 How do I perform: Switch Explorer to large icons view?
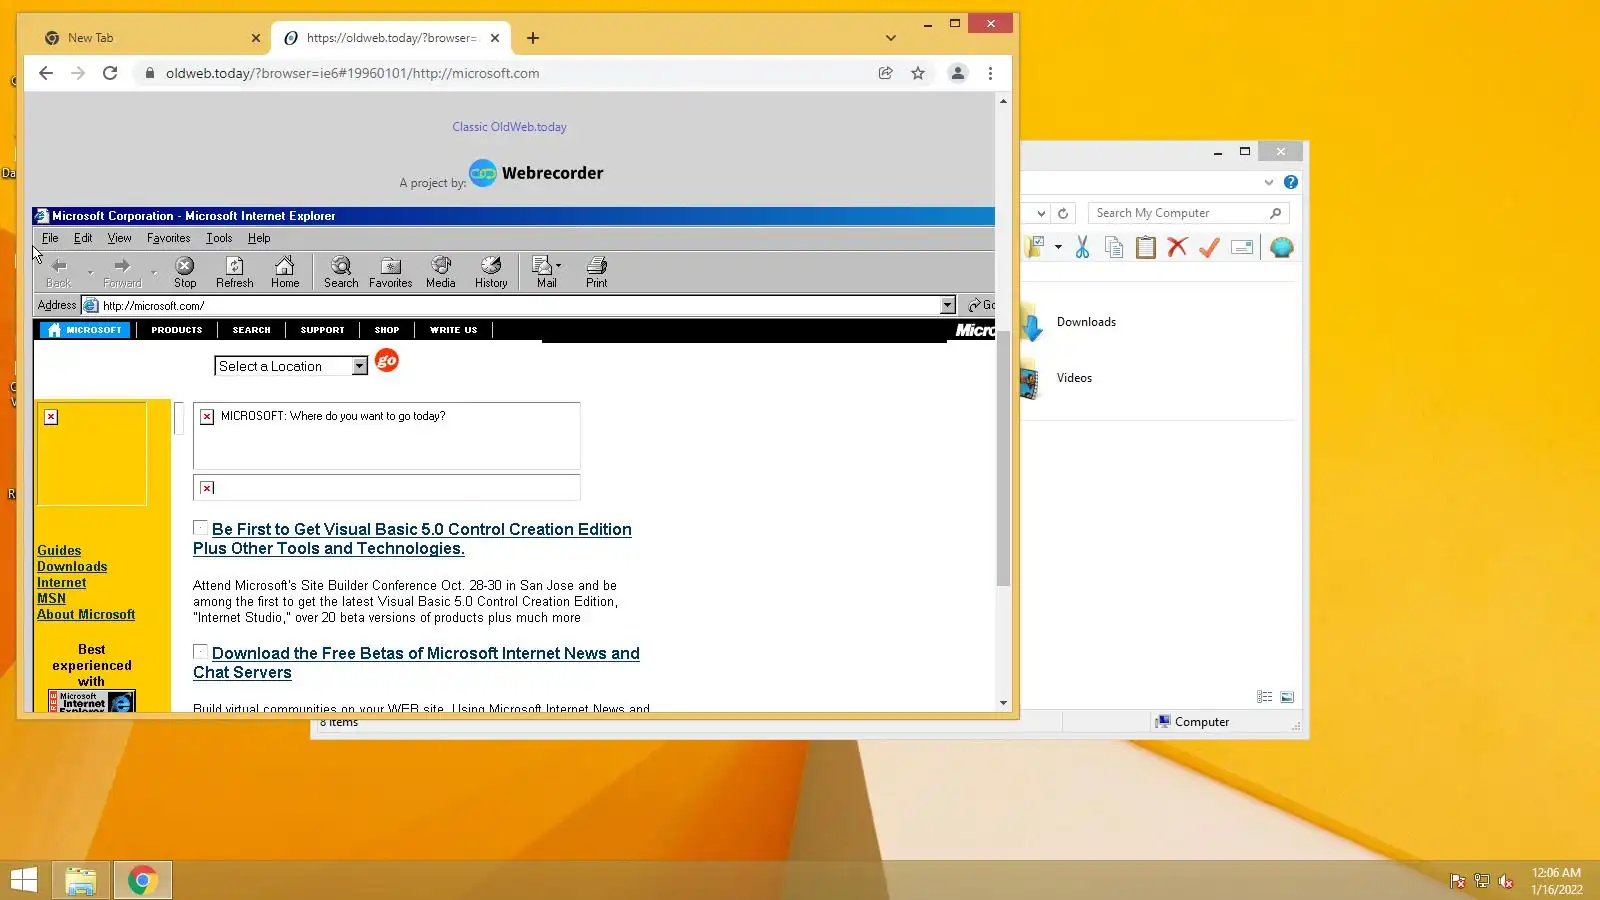tap(1287, 697)
